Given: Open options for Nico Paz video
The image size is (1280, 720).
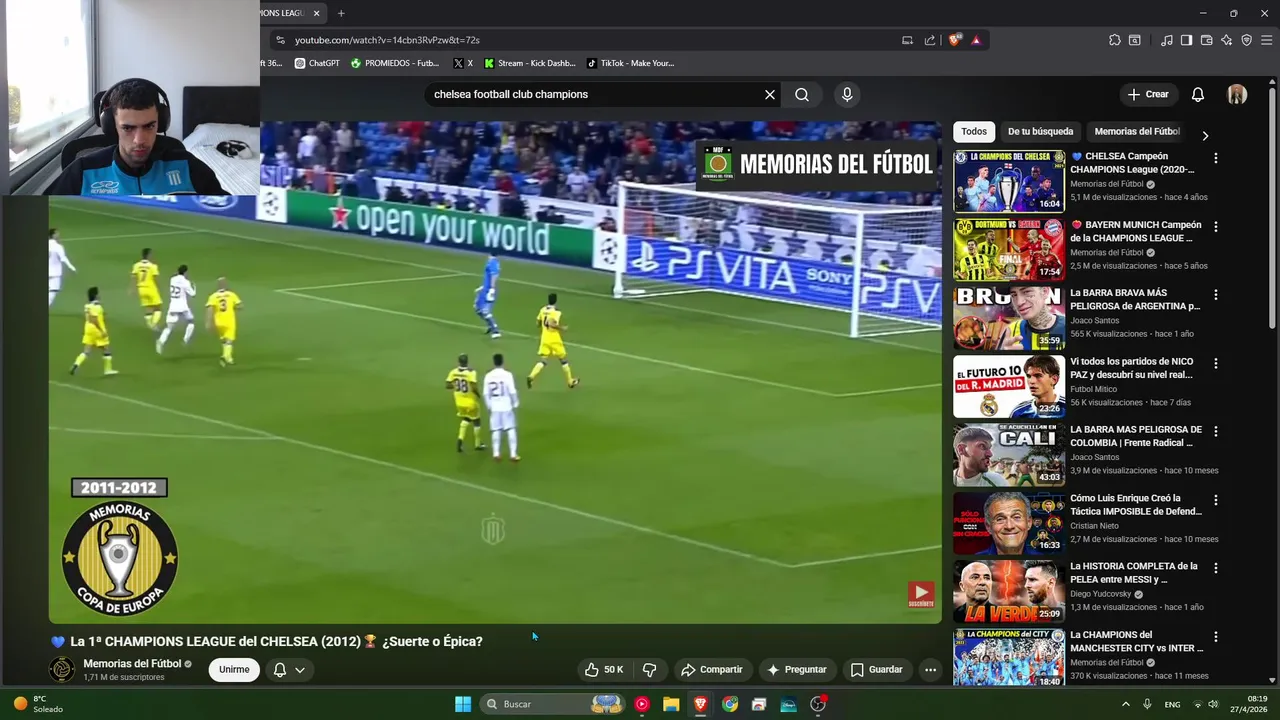Looking at the screenshot, I should [x=1216, y=363].
